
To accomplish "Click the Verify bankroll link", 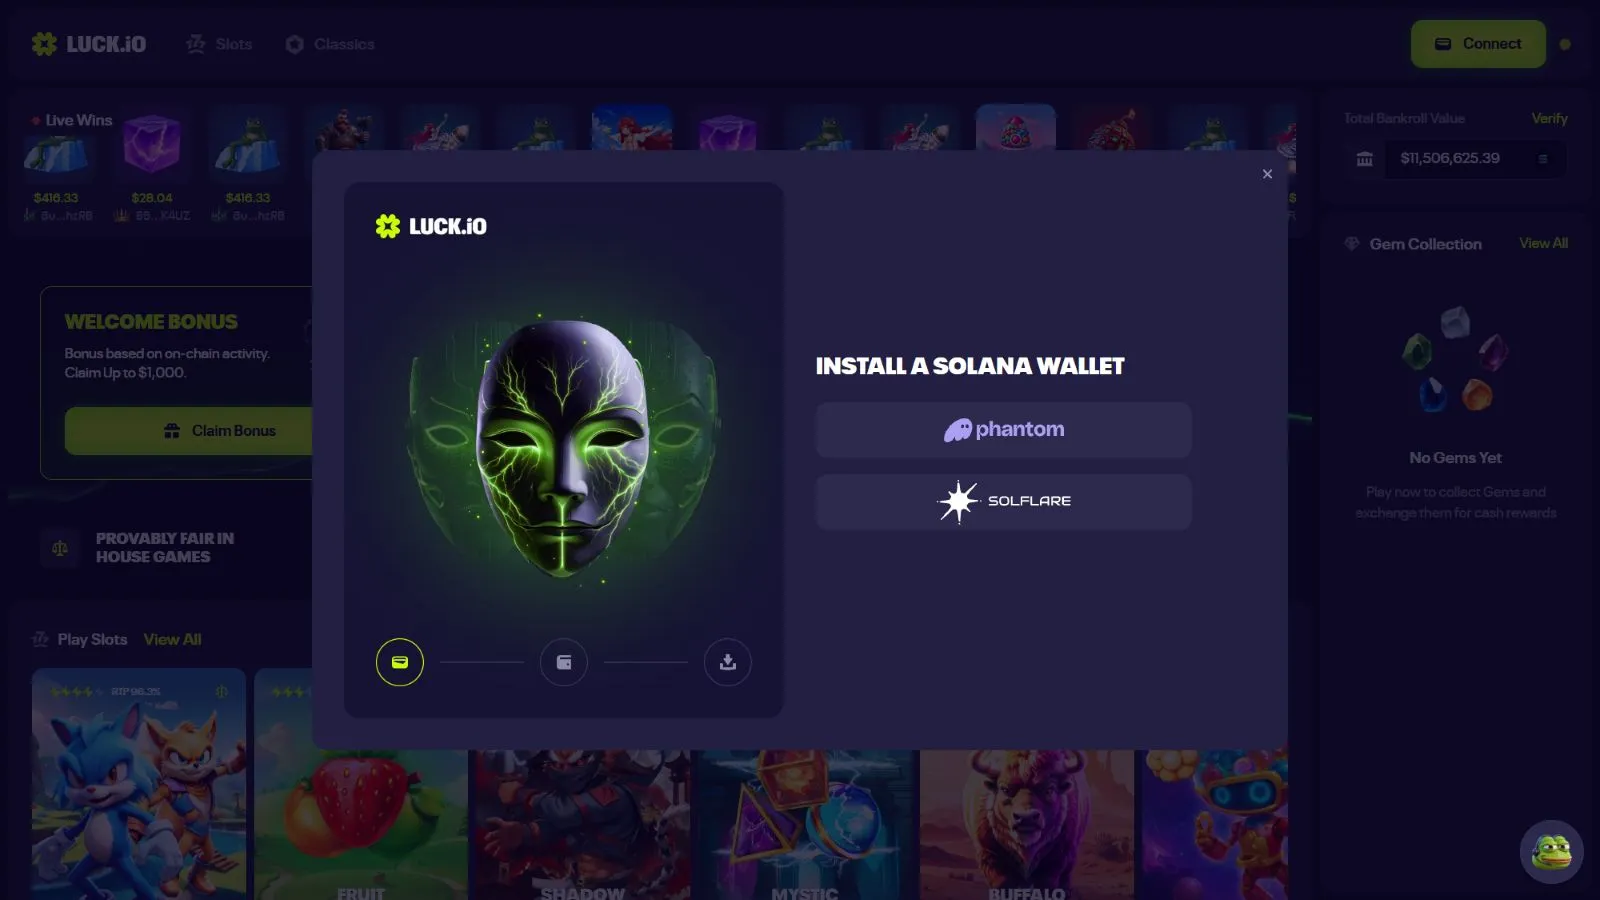I will (1549, 118).
